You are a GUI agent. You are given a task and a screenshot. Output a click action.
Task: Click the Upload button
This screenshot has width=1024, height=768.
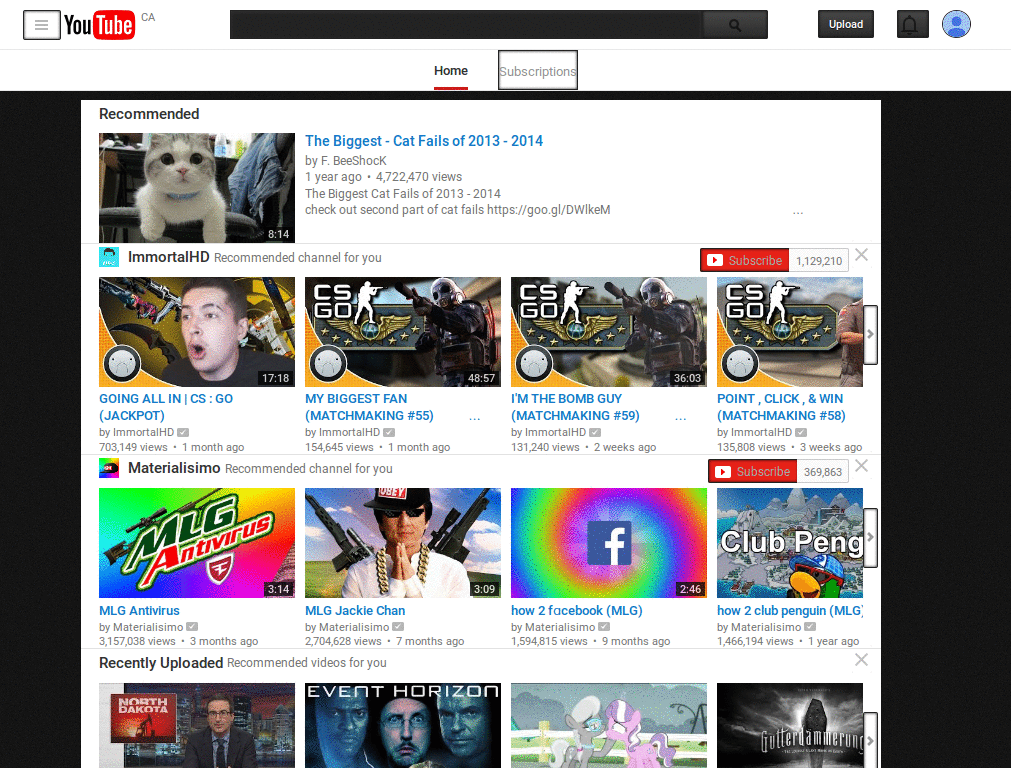[x=846, y=24]
